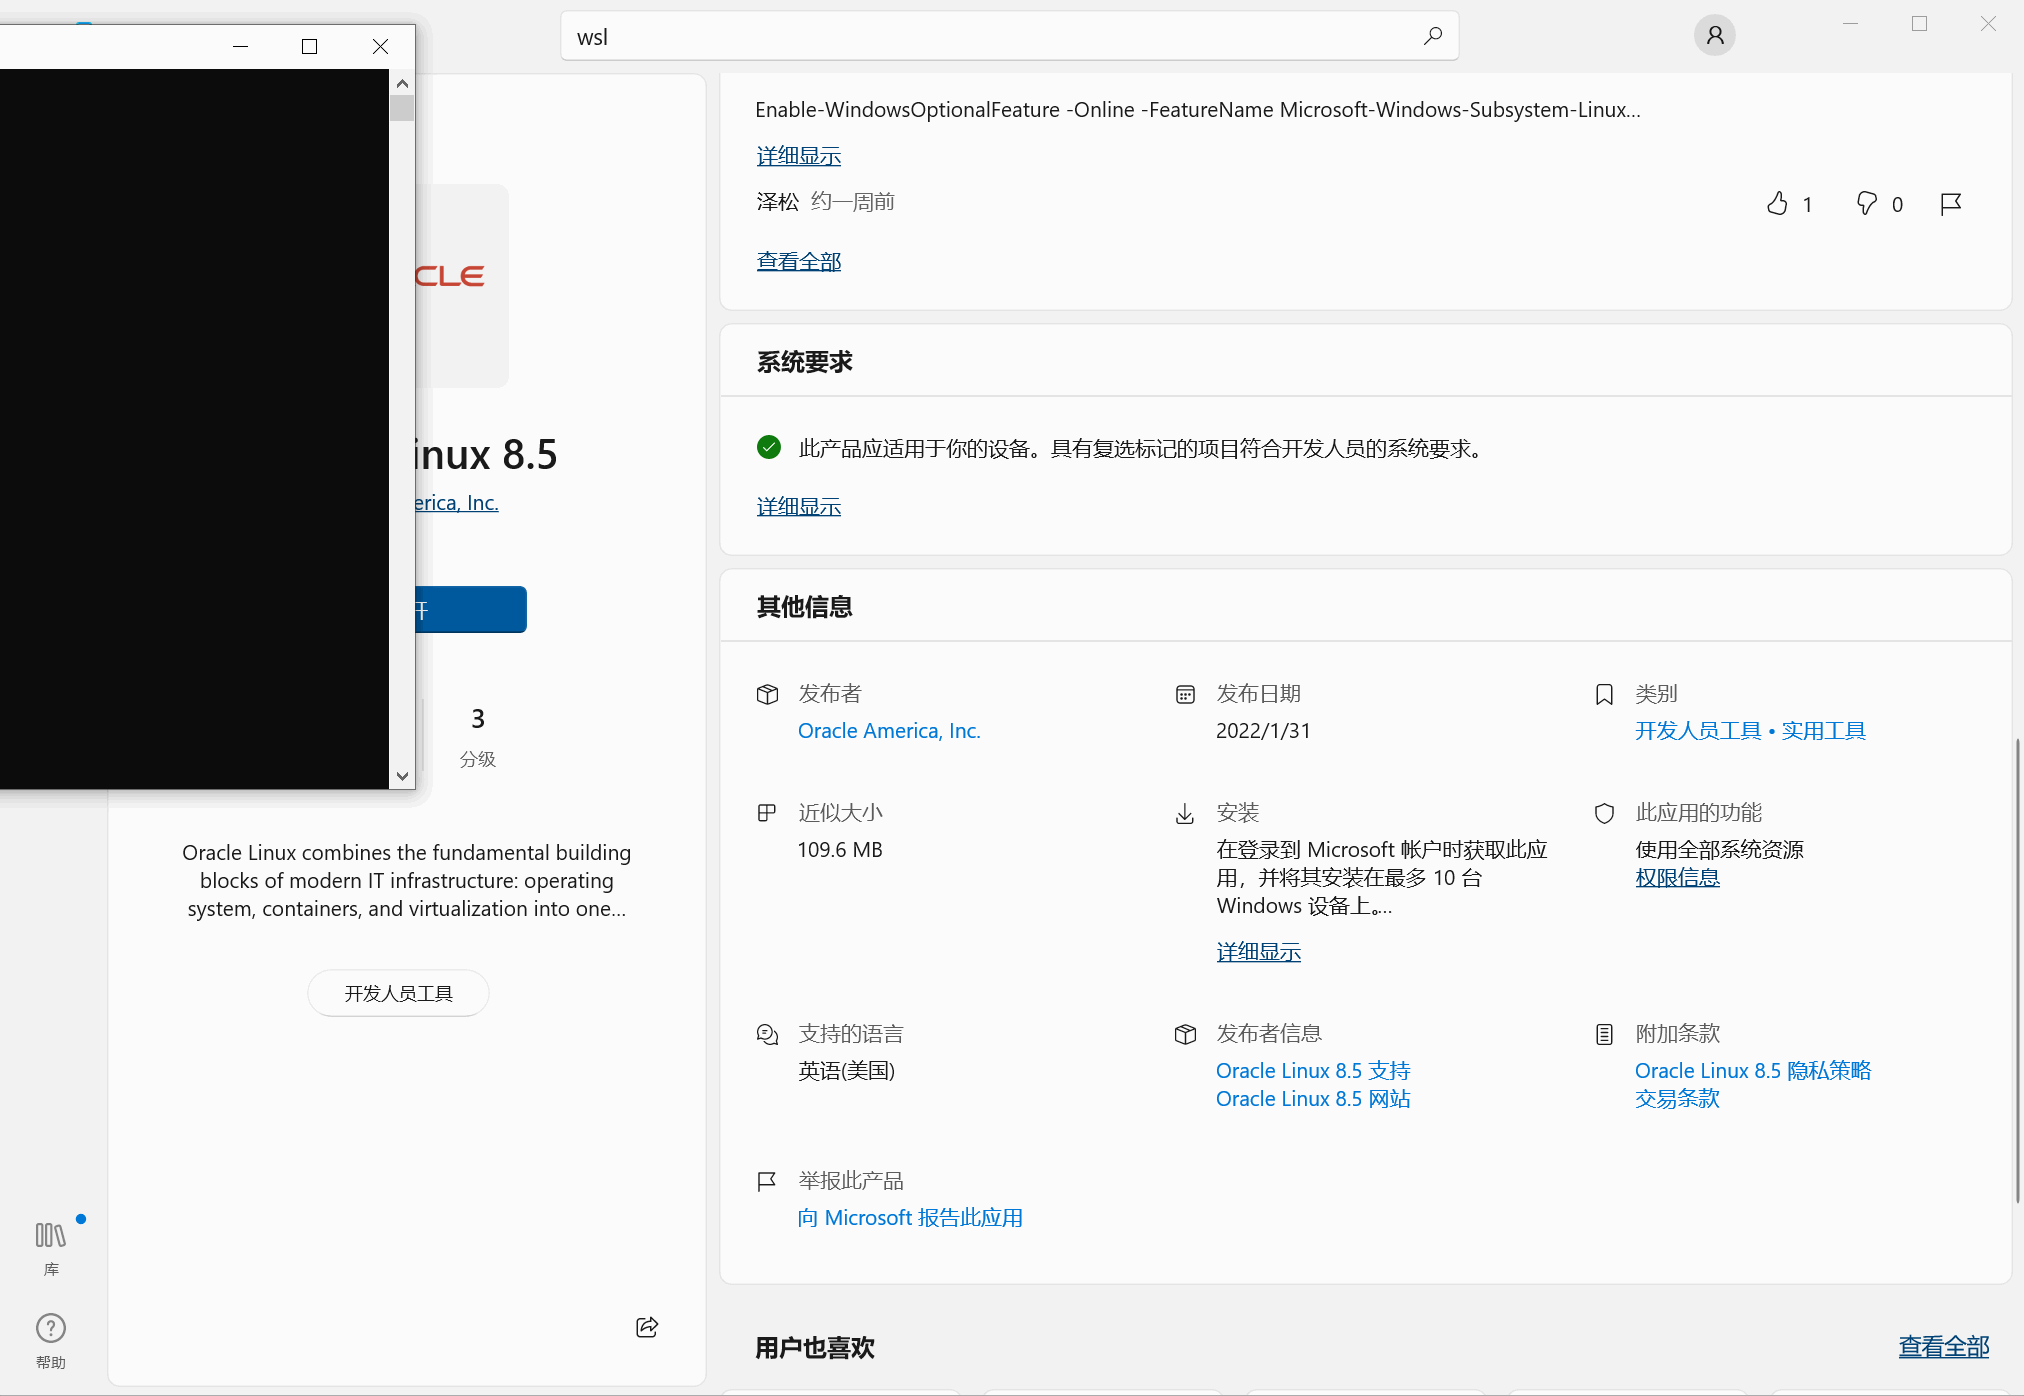Open 查看全部 to view all reviews
Image resolution: width=2024 pixels, height=1396 pixels.
click(798, 261)
